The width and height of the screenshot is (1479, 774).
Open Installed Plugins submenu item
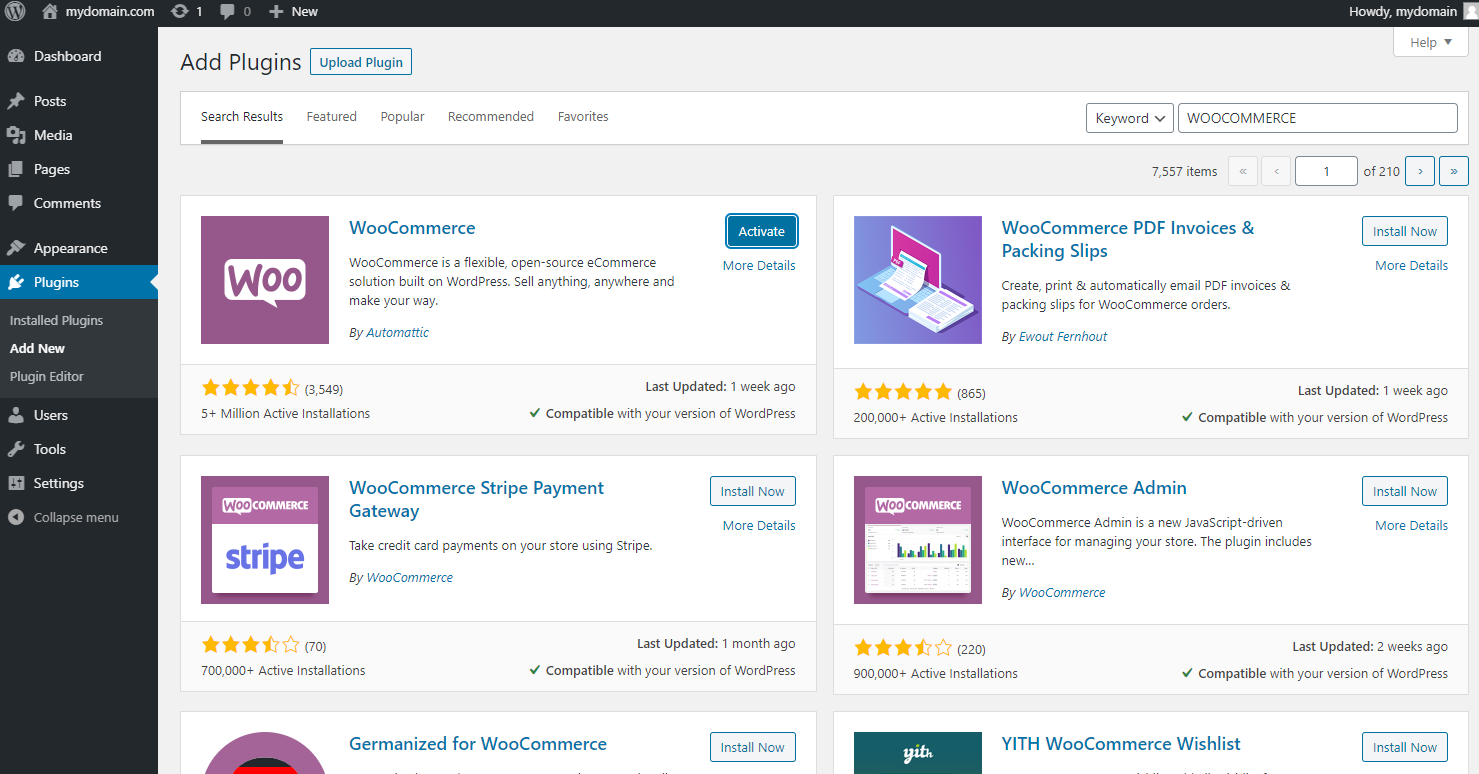[x=57, y=320]
